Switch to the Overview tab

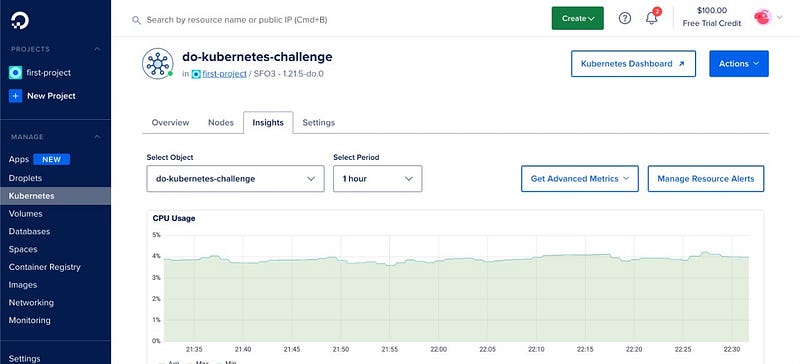(170, 123)
